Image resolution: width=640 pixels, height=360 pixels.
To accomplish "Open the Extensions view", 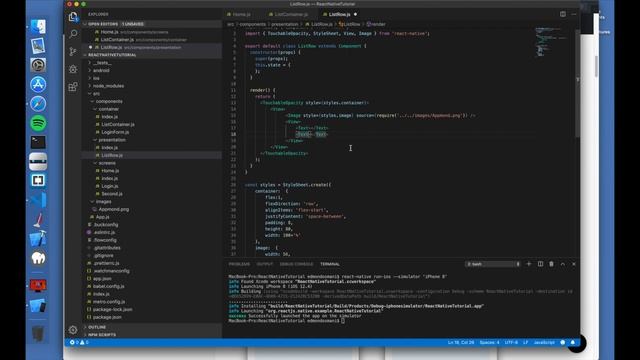I will pyautogui.click(x=73, y=87).
